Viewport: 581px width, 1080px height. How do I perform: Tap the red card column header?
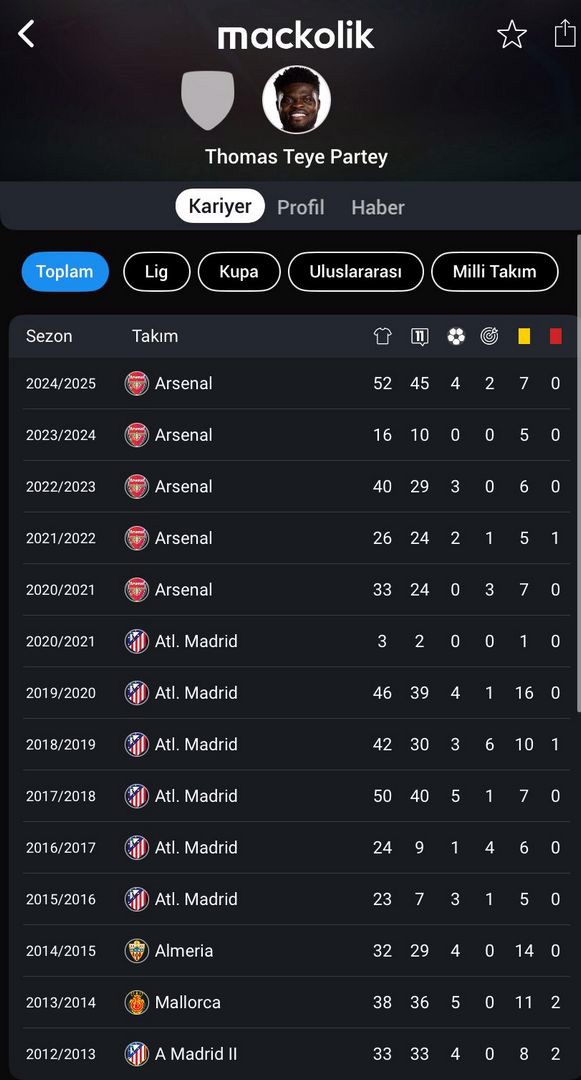tap(556, 336)
